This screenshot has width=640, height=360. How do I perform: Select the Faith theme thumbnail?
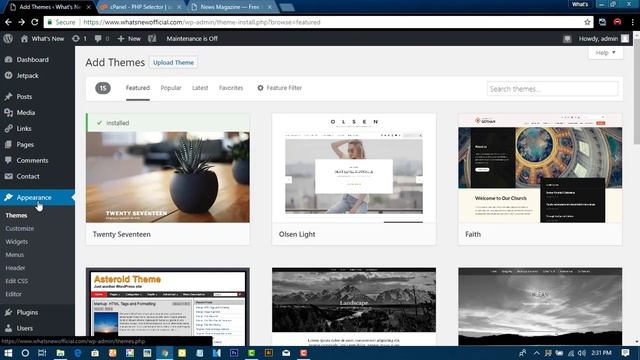[540, 168]
